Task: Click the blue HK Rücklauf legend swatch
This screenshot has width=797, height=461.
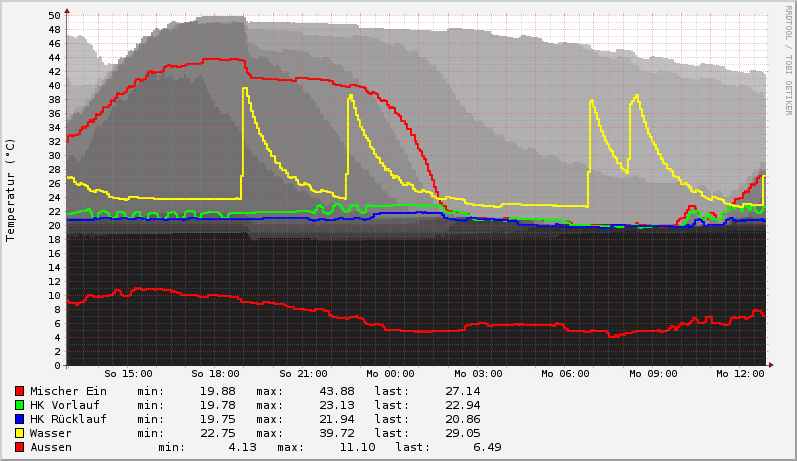Action: pyautogui.click(x=20, y=419)
